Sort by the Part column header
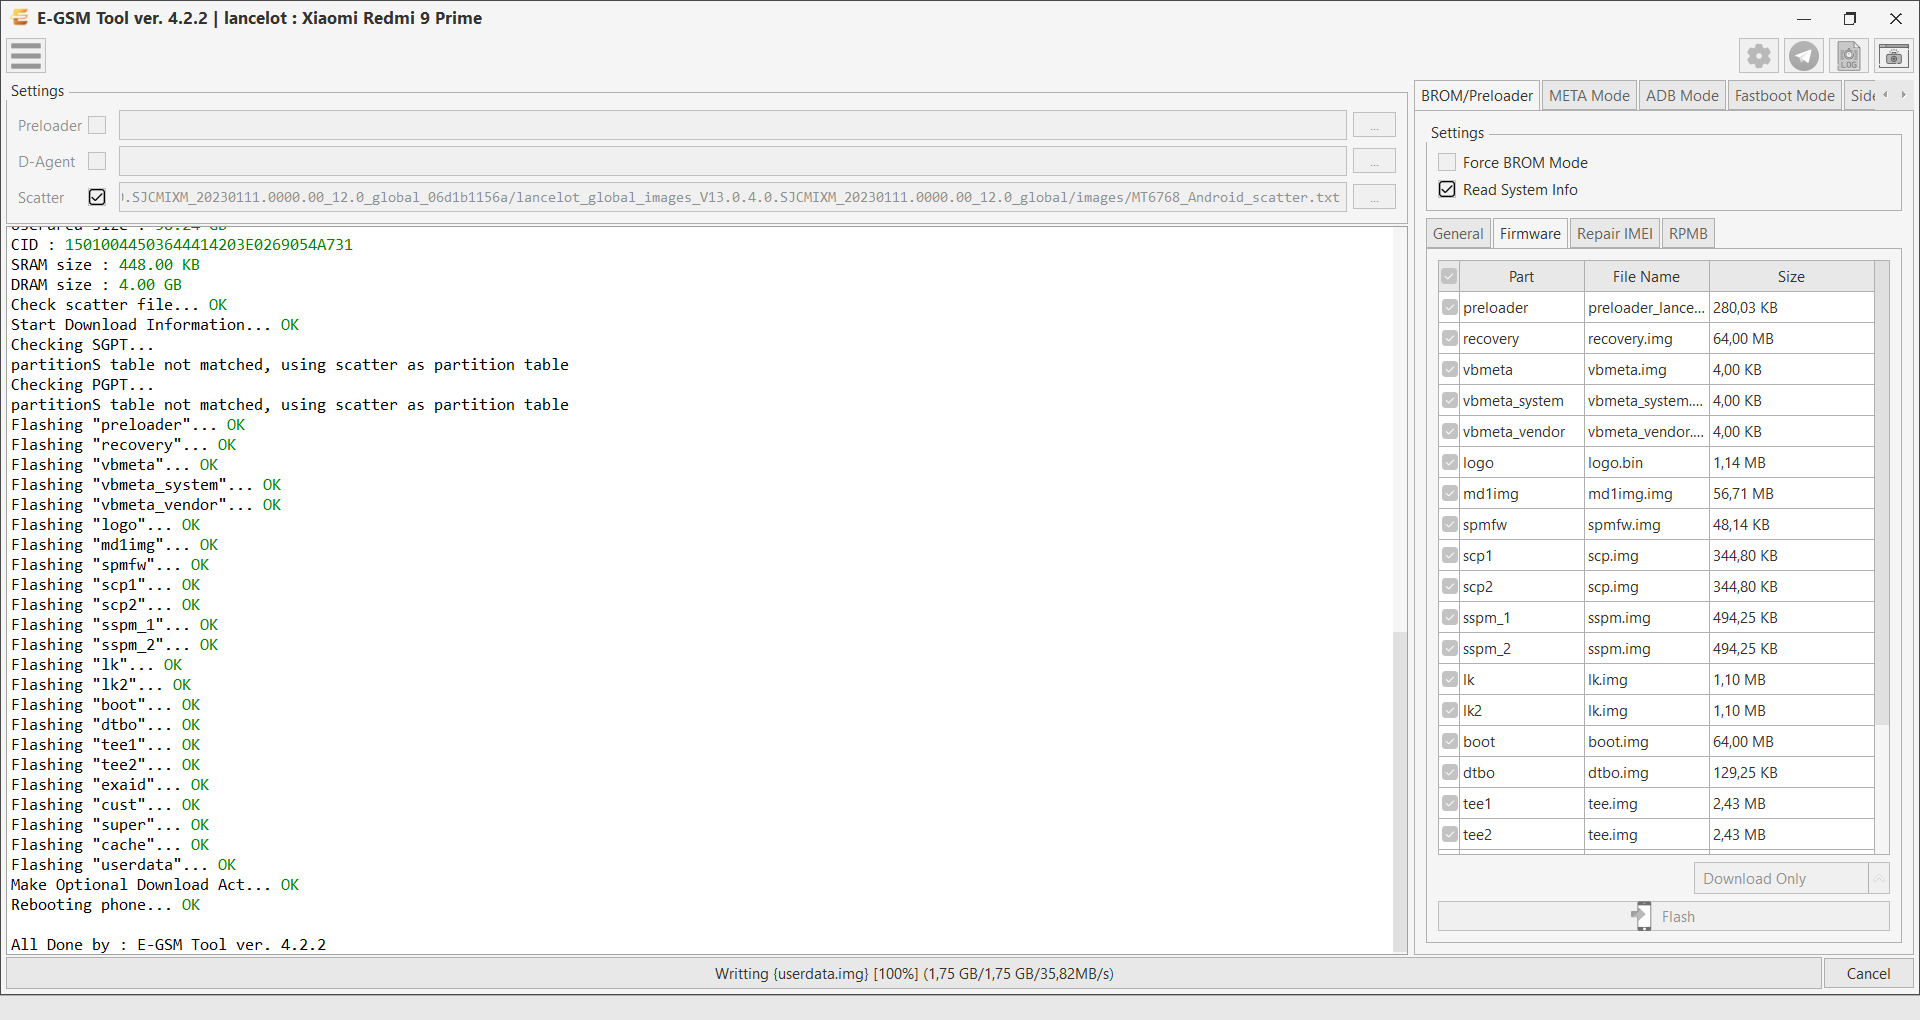The width and height of the screenshot is (1920, 1020). pyautogui.click(x=1521, y=276)
